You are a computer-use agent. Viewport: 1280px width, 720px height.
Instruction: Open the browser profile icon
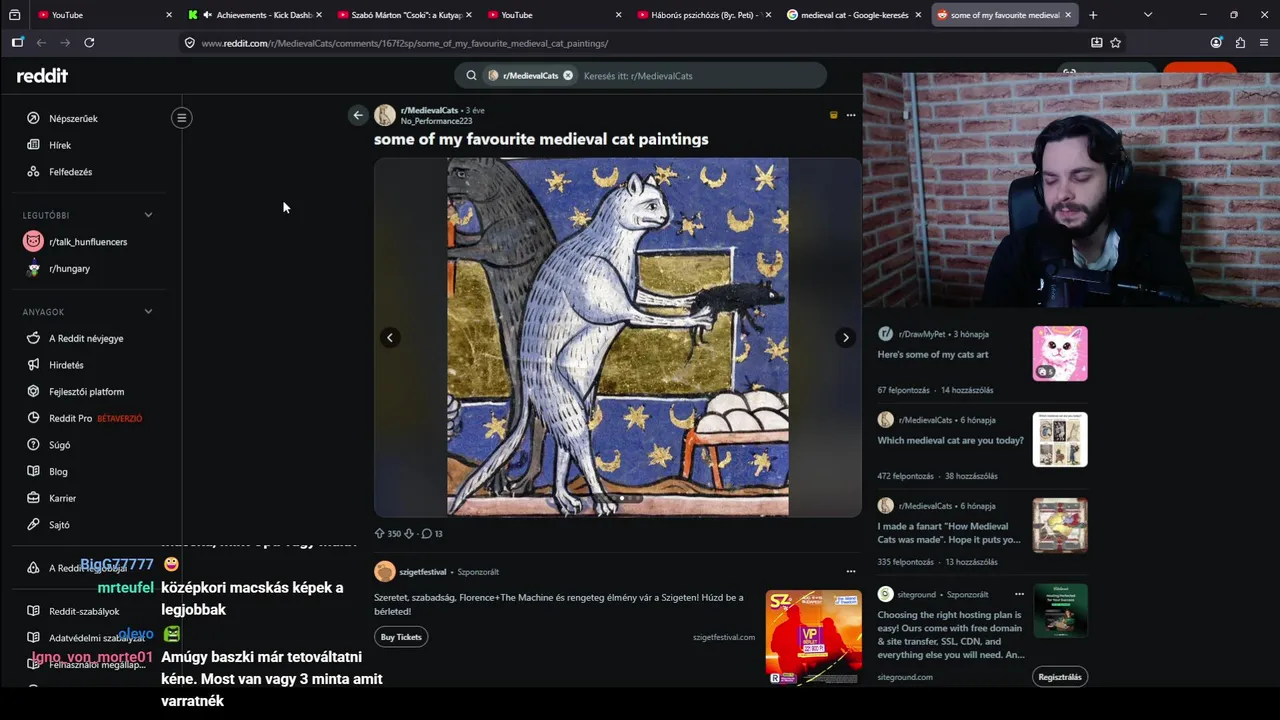pos(1216,43)
